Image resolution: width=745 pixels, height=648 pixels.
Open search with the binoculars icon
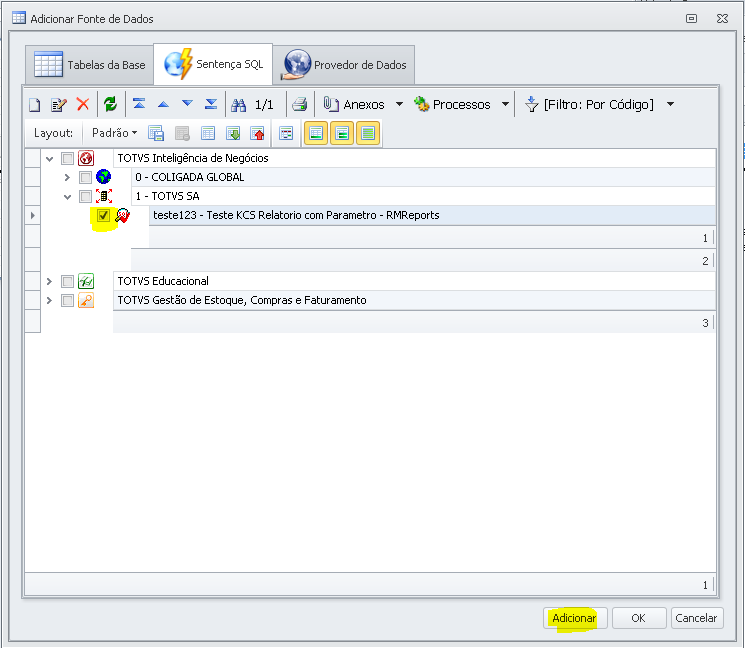[239, 105]
